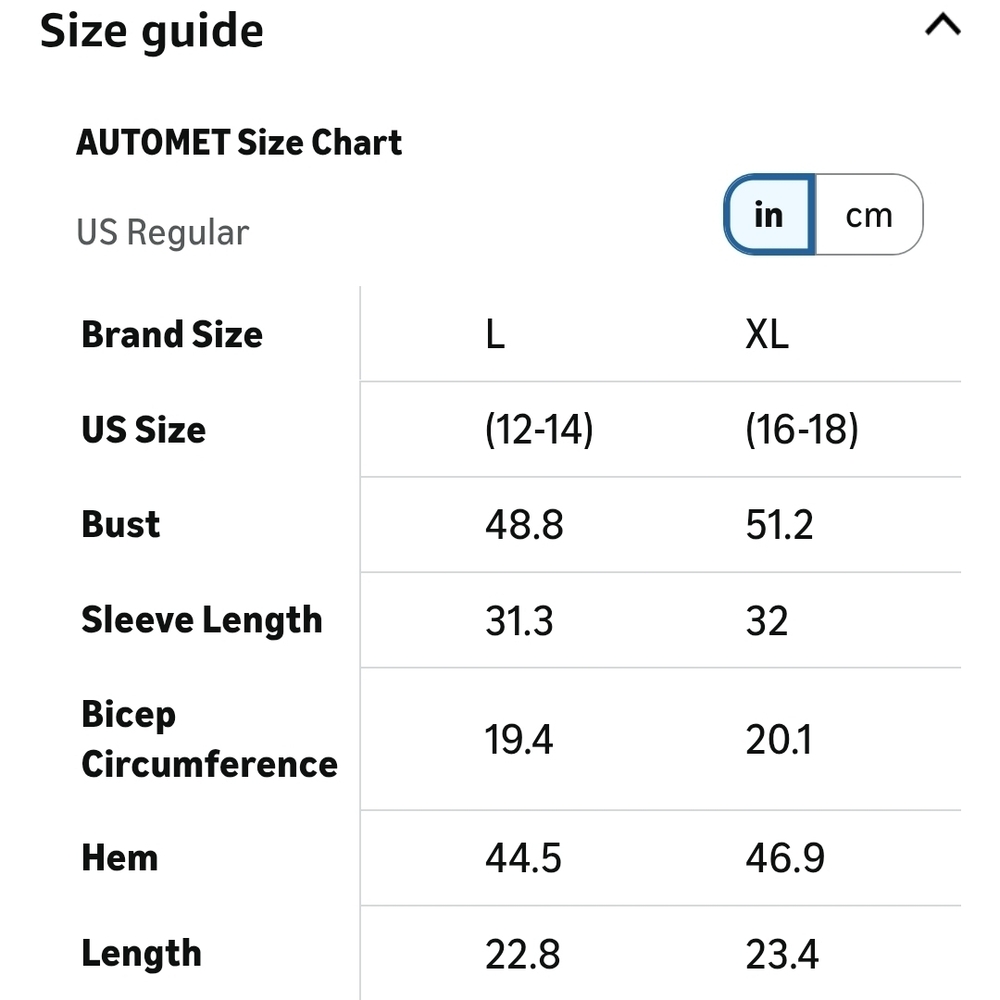Screen dimensions: 1000x1000
Task: Click the Bicep Circumference row label
Action: 209,739
